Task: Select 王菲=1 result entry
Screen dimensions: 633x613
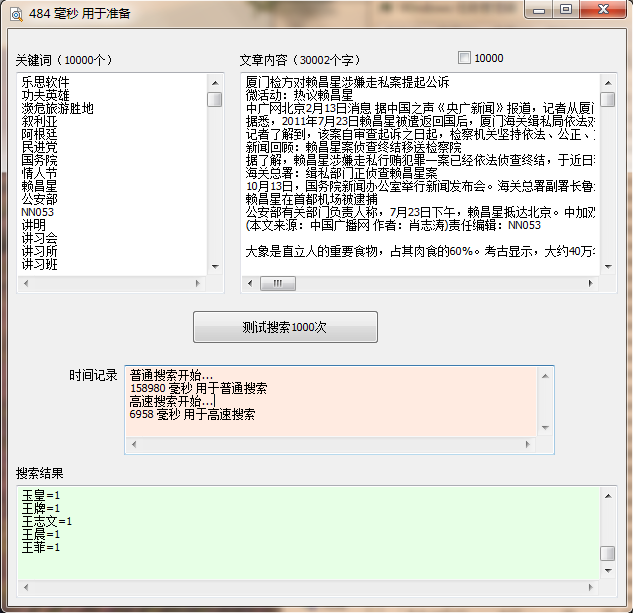Action: pyautogui.click(x=40, y=547)
